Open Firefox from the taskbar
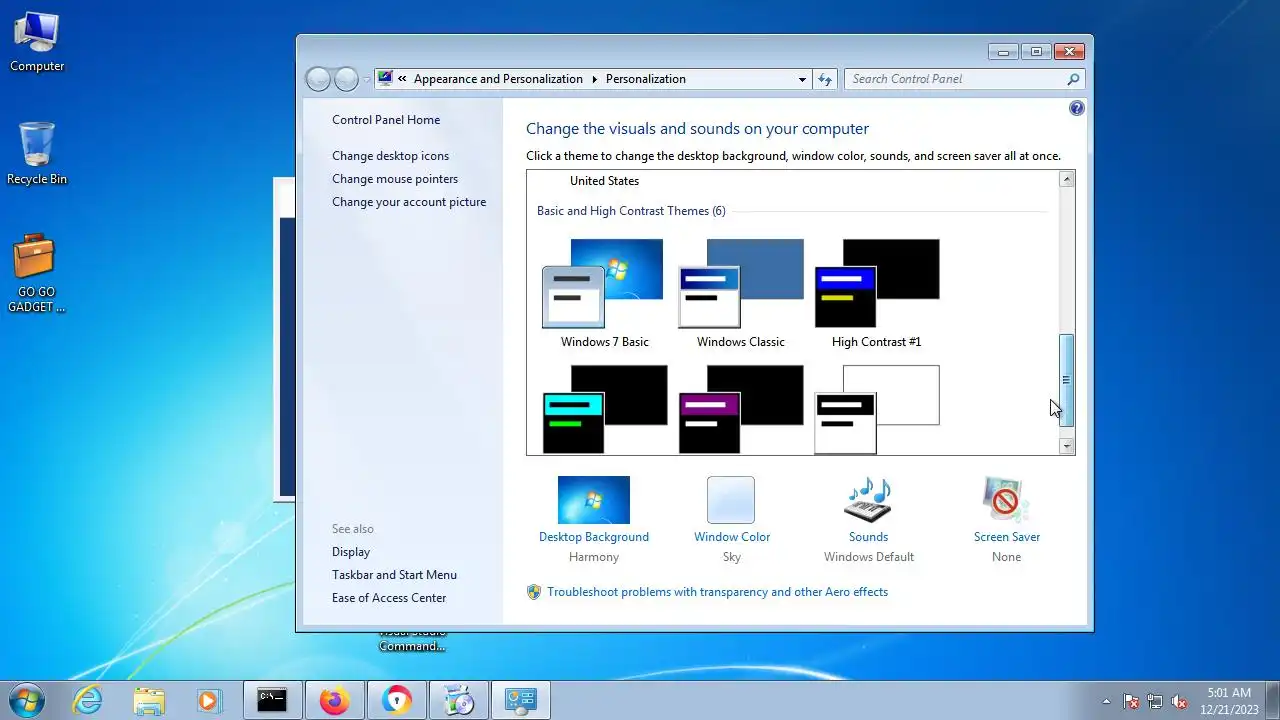The height and width of the screenshot is (720, 1280). tap(334, 700)
